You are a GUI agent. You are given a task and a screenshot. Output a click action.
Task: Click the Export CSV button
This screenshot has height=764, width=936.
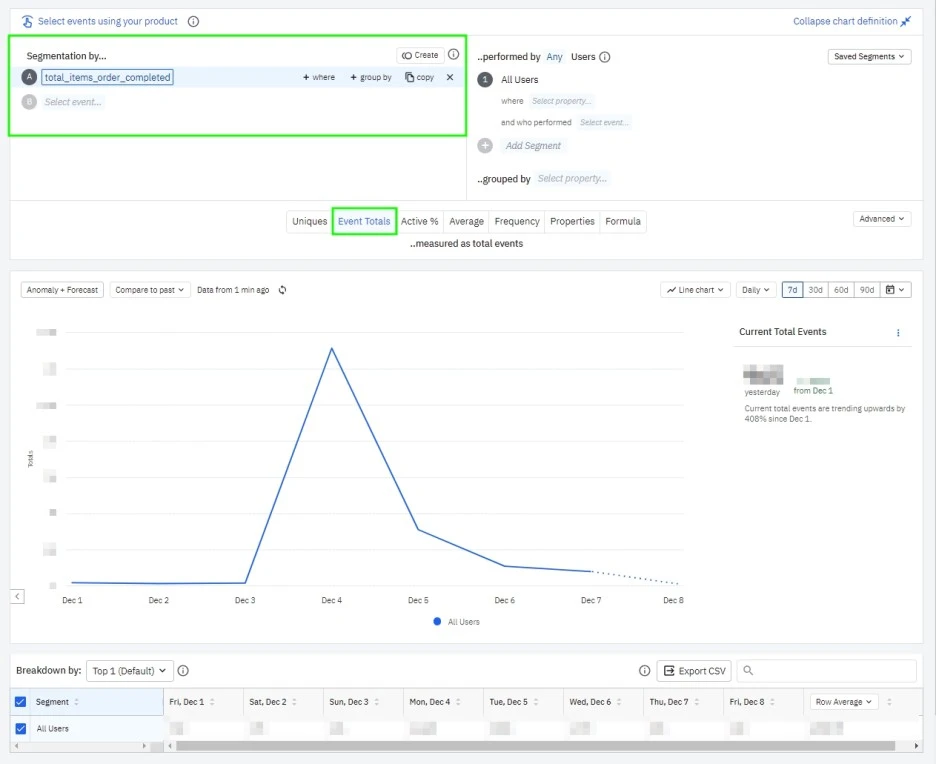coord(694,670)
